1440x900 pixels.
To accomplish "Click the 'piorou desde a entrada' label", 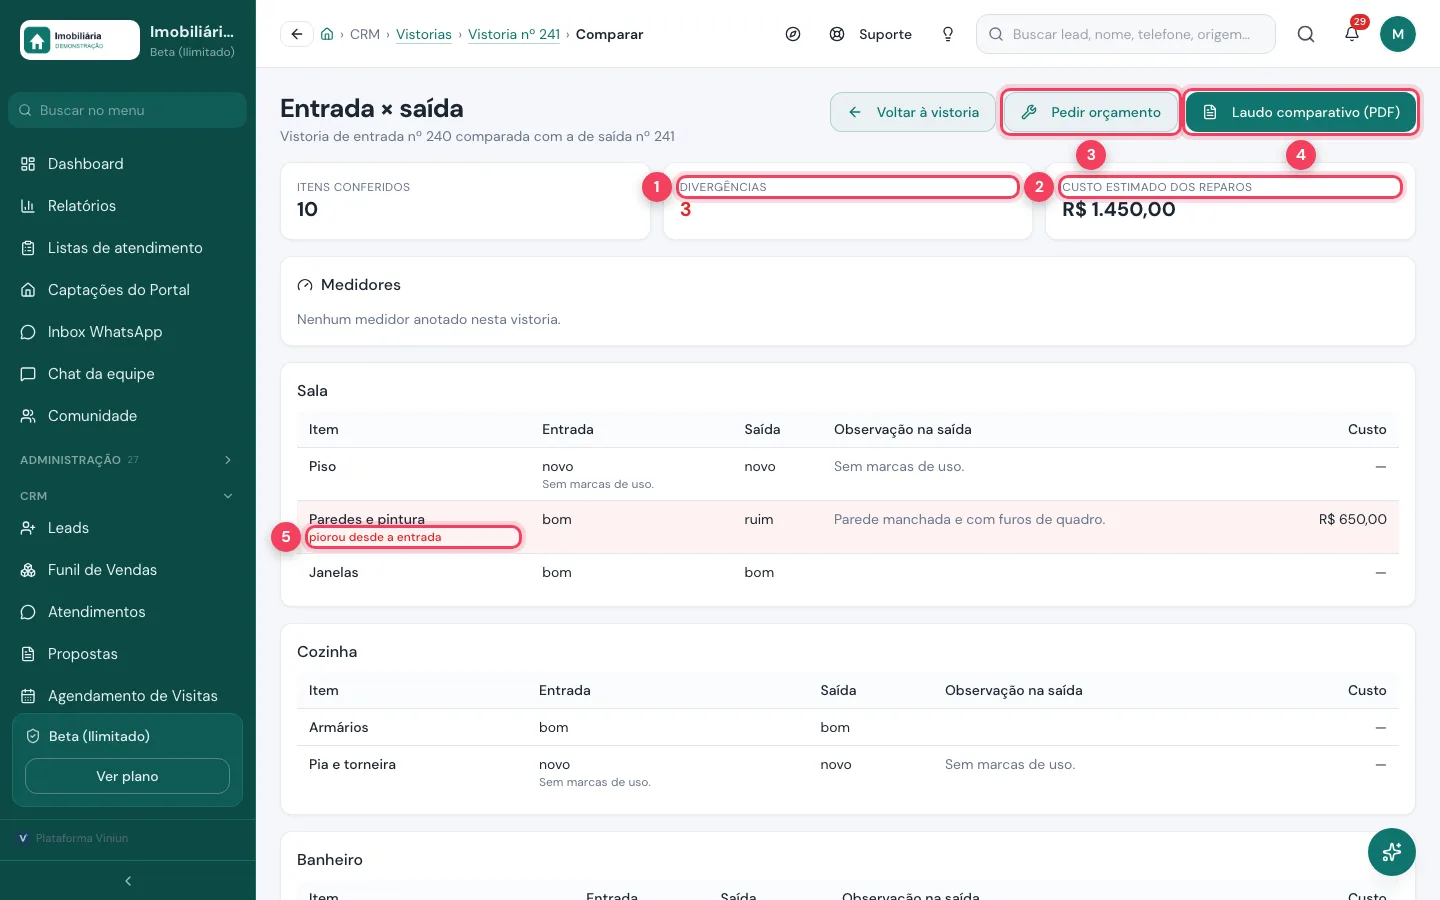I will (x=375, y=537).
